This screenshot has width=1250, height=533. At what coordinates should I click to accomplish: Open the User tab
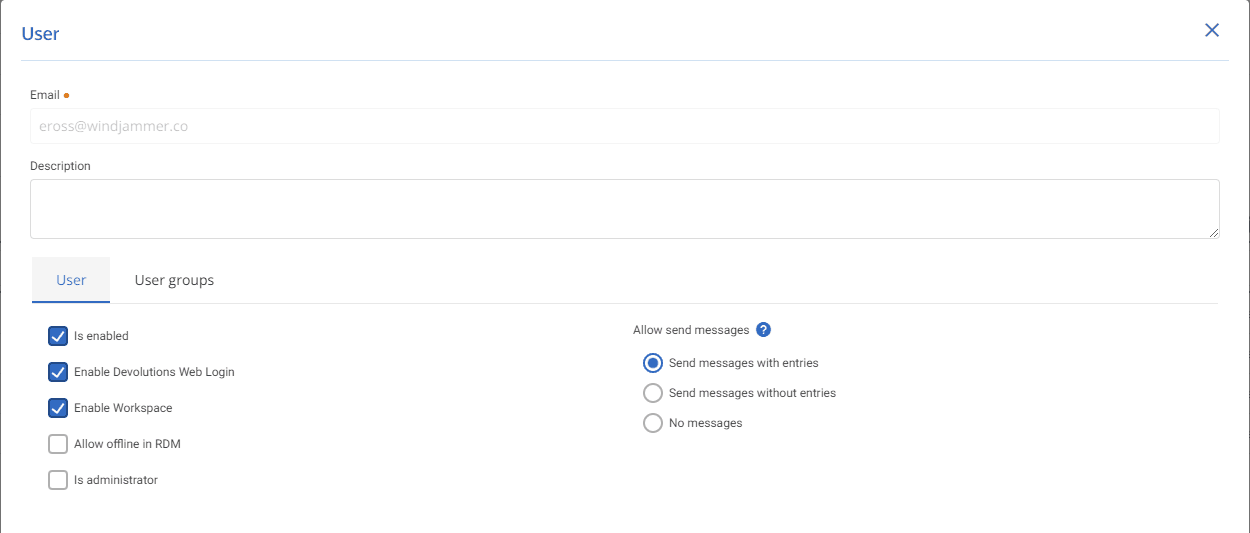tap(71, 280)
